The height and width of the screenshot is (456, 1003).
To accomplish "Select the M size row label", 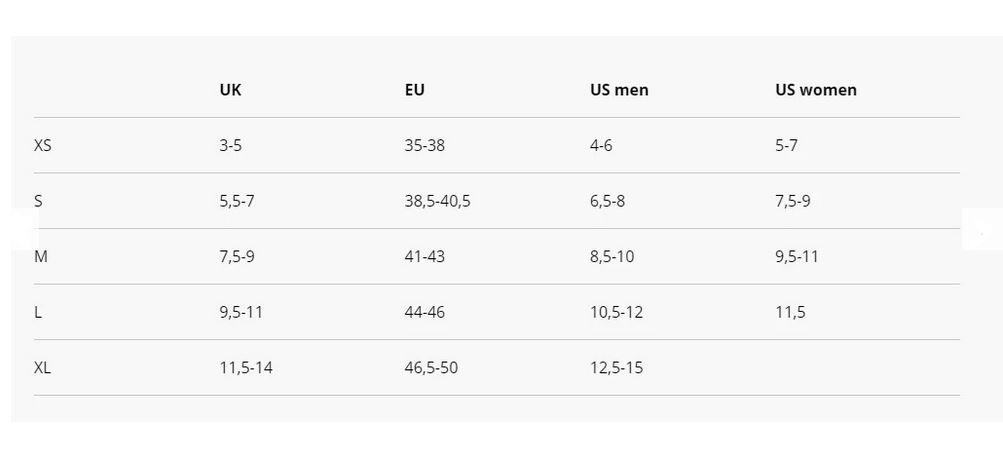I will pyautogui.click(x=41, y=257).
